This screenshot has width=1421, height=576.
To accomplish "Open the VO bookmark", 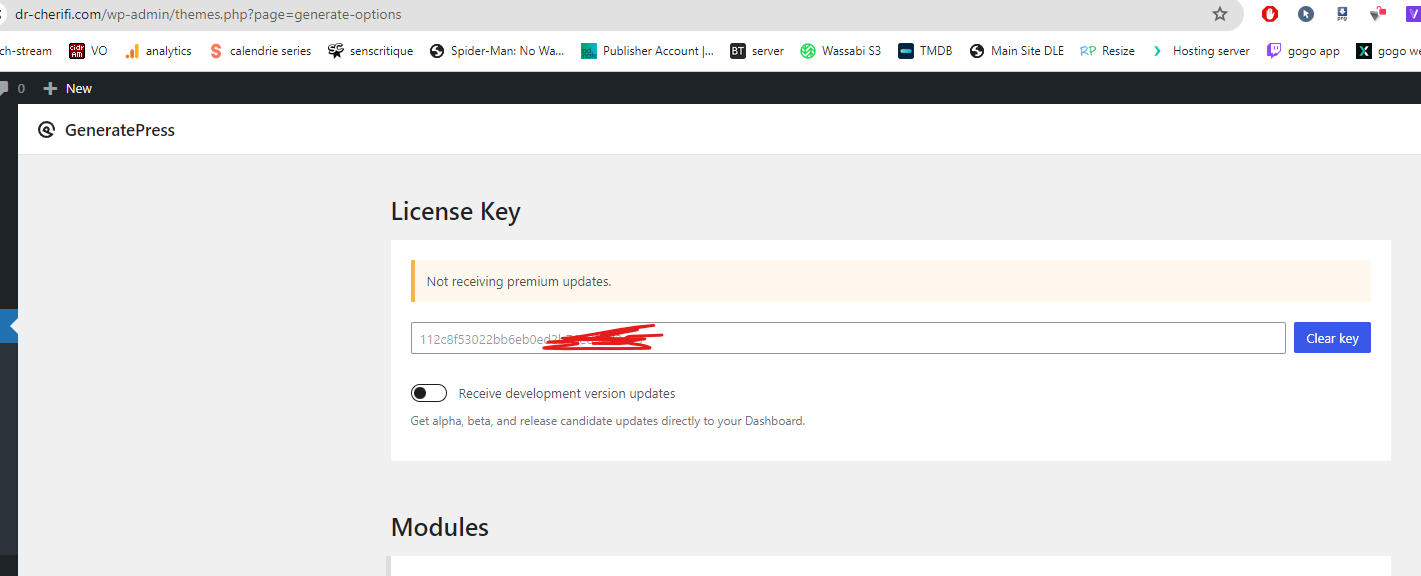I will (x=88, y=51).
